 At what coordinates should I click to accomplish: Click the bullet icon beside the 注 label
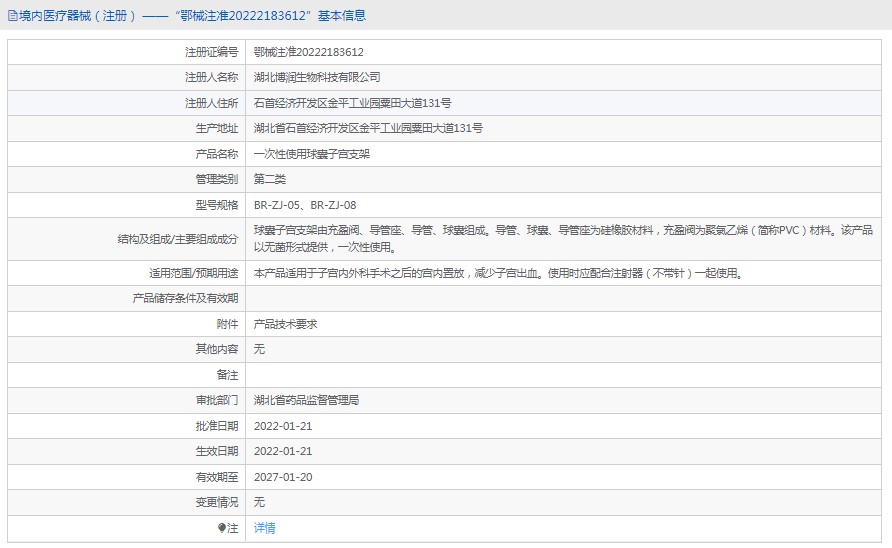point(222,528)
